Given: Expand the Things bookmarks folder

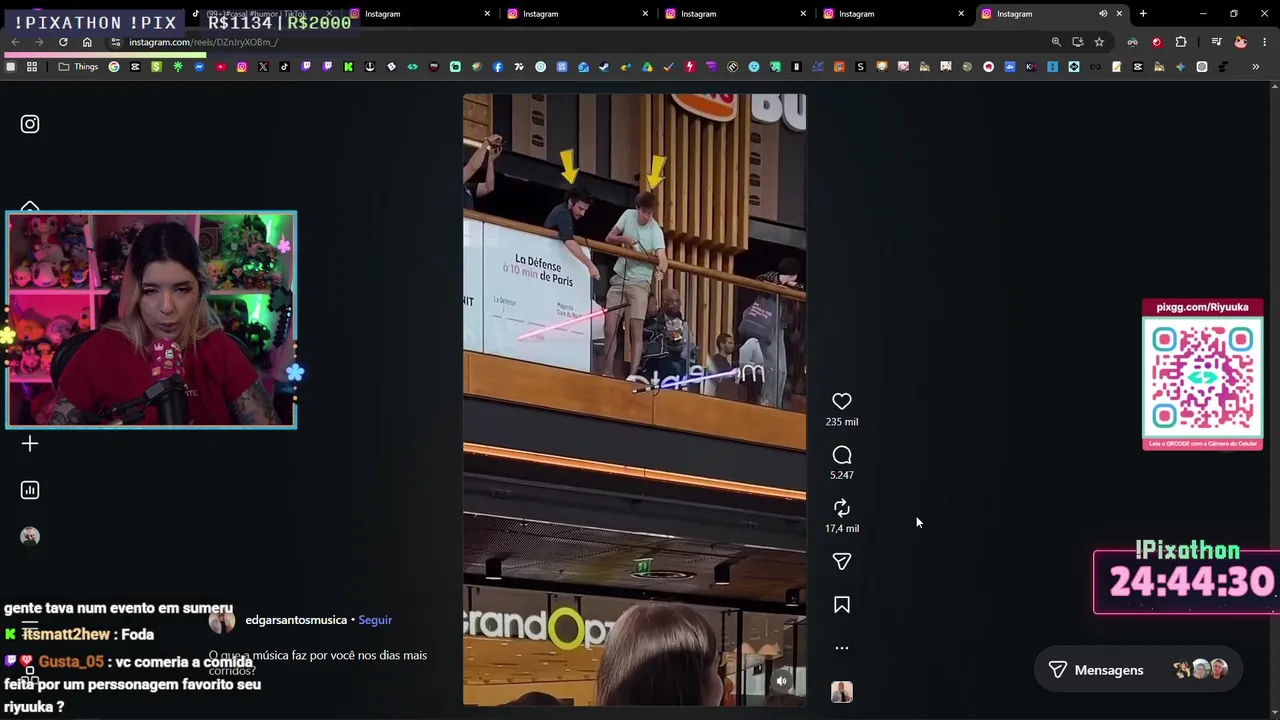Looking at the screenshot, I should [x=78, y=67].
